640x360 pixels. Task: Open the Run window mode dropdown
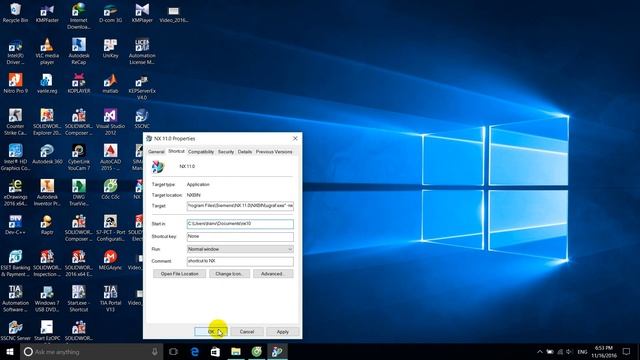click(240, 249)
